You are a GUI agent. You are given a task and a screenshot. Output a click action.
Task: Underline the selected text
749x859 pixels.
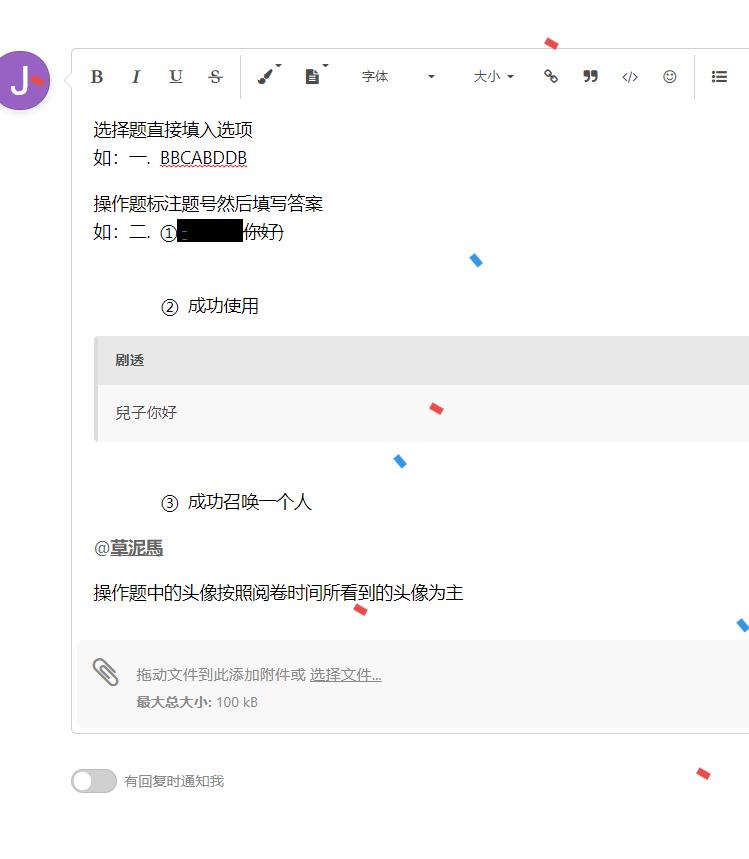175,77
